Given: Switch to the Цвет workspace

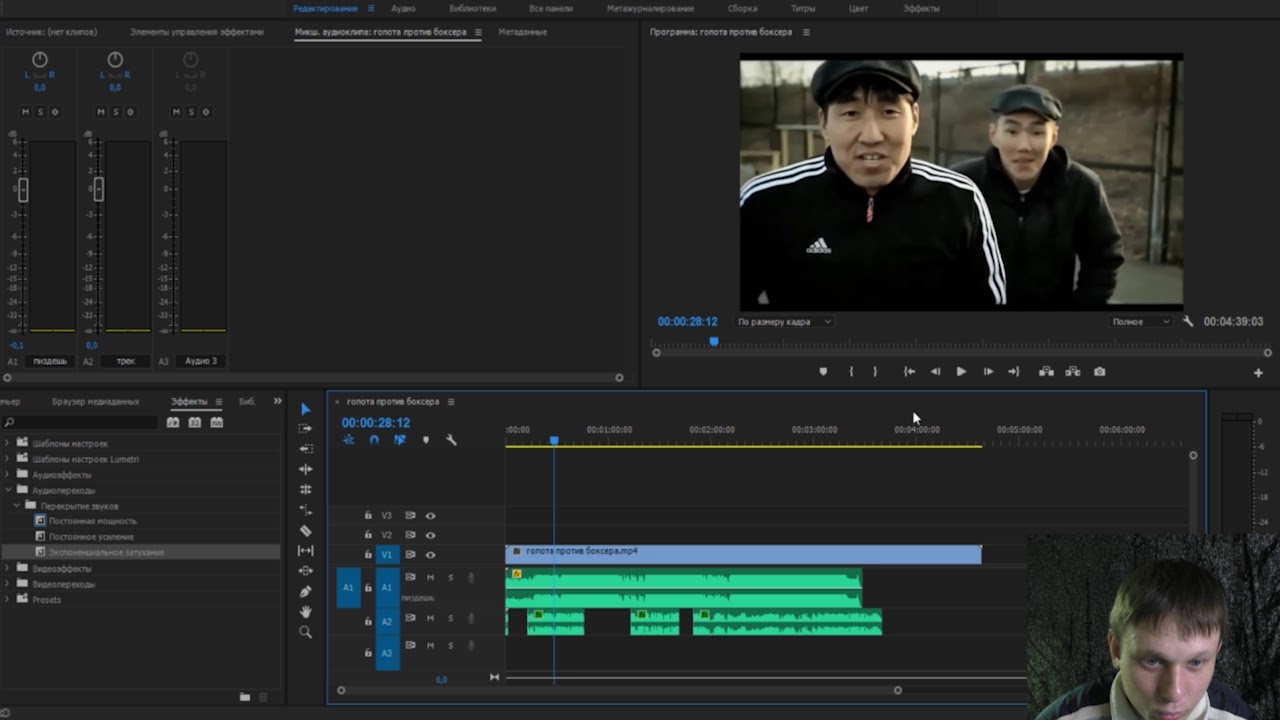Looking at the screenshot, I should tap(858, 8).
